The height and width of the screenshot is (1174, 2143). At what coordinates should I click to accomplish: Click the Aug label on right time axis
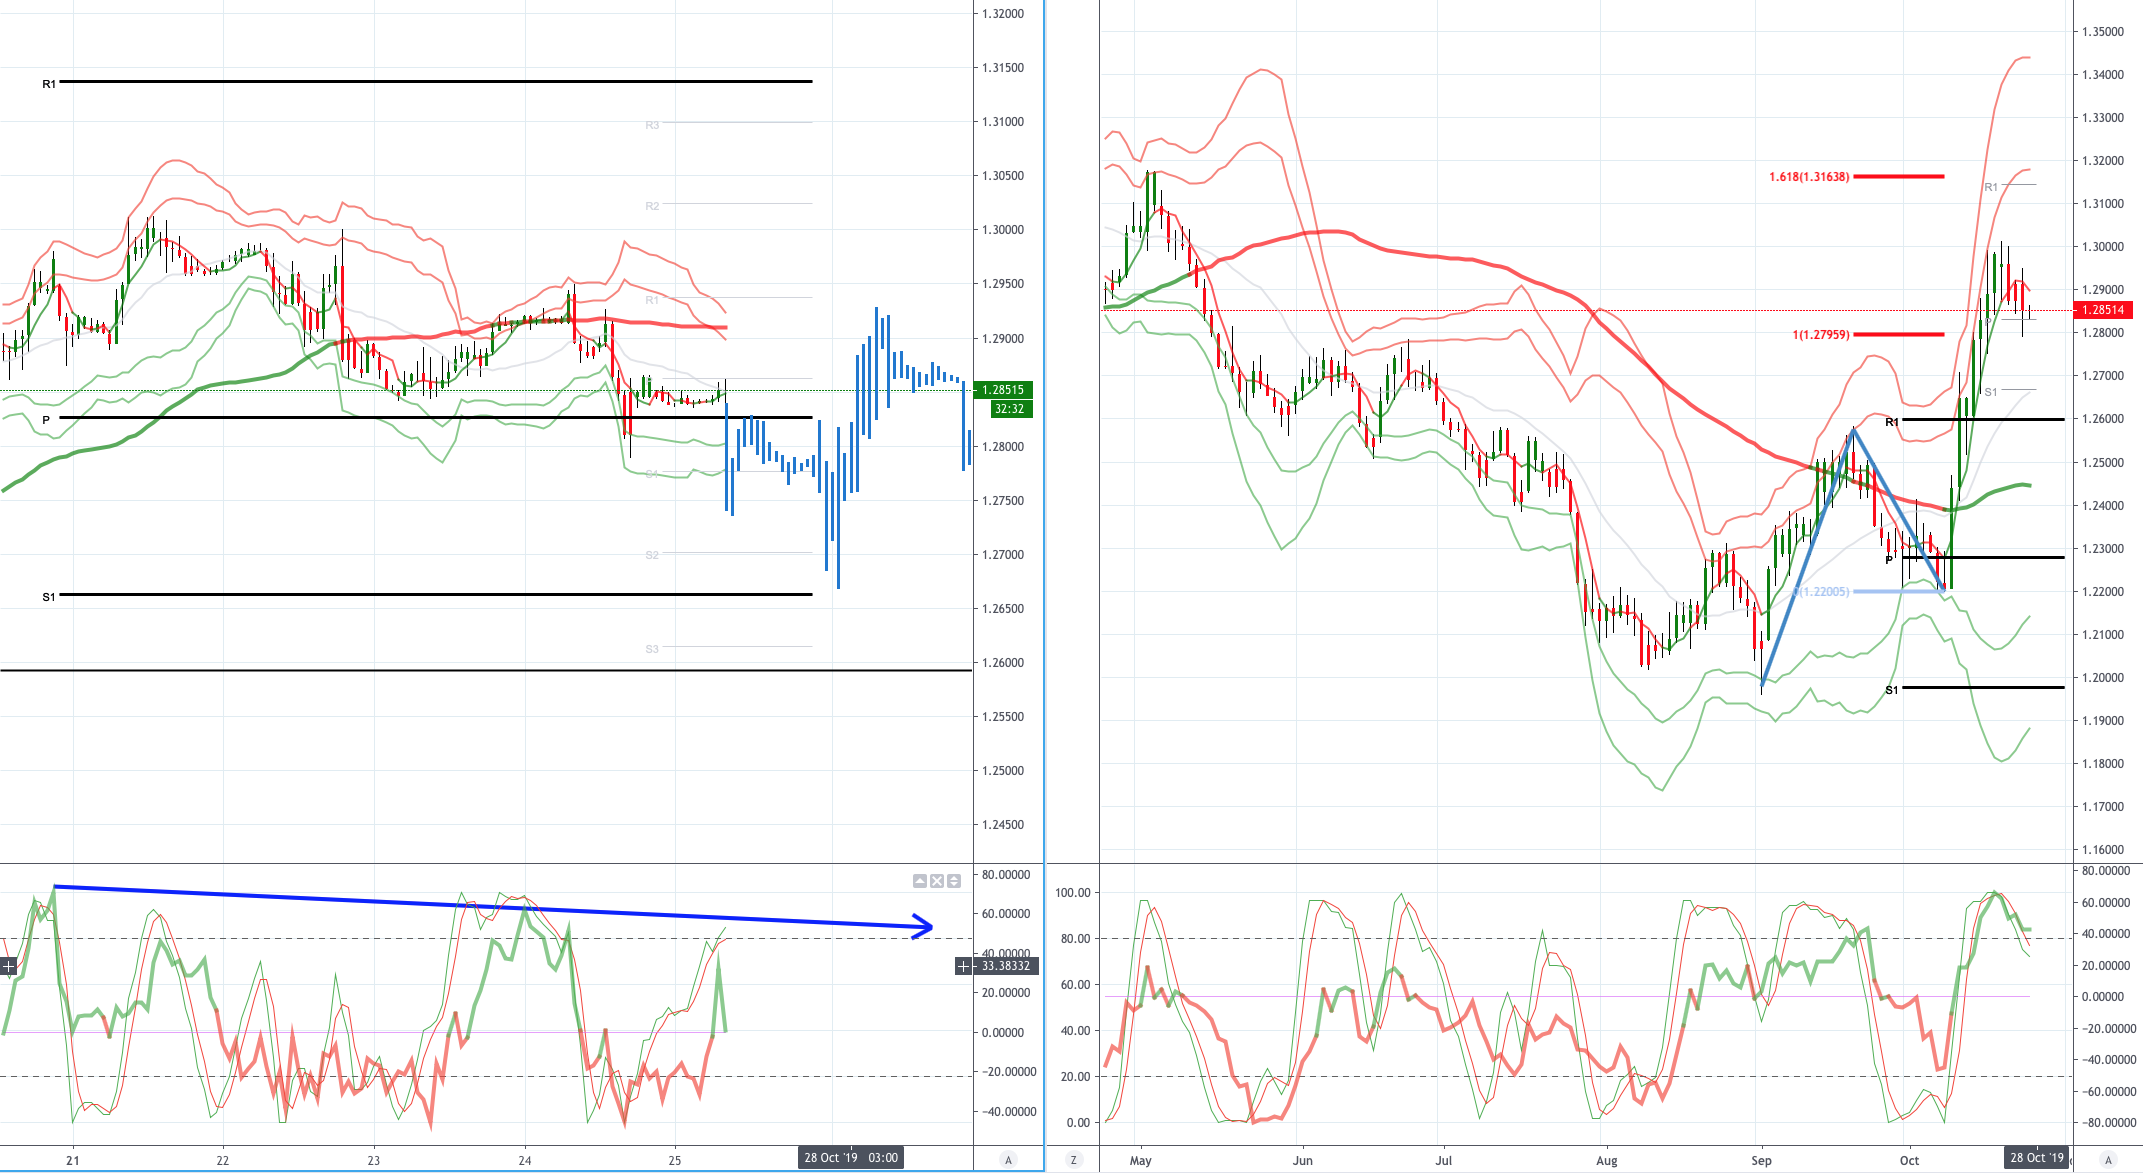tap(1607, 1161)
